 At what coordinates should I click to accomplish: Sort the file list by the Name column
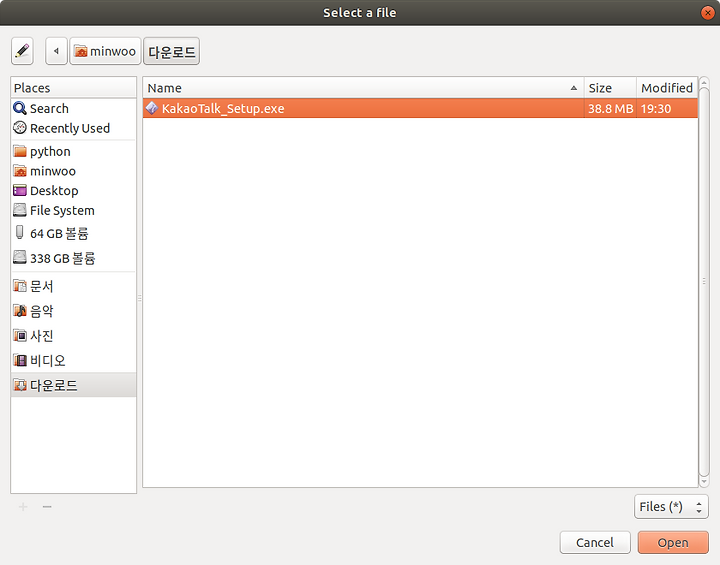pyautogui.click(x=363, y=88)
